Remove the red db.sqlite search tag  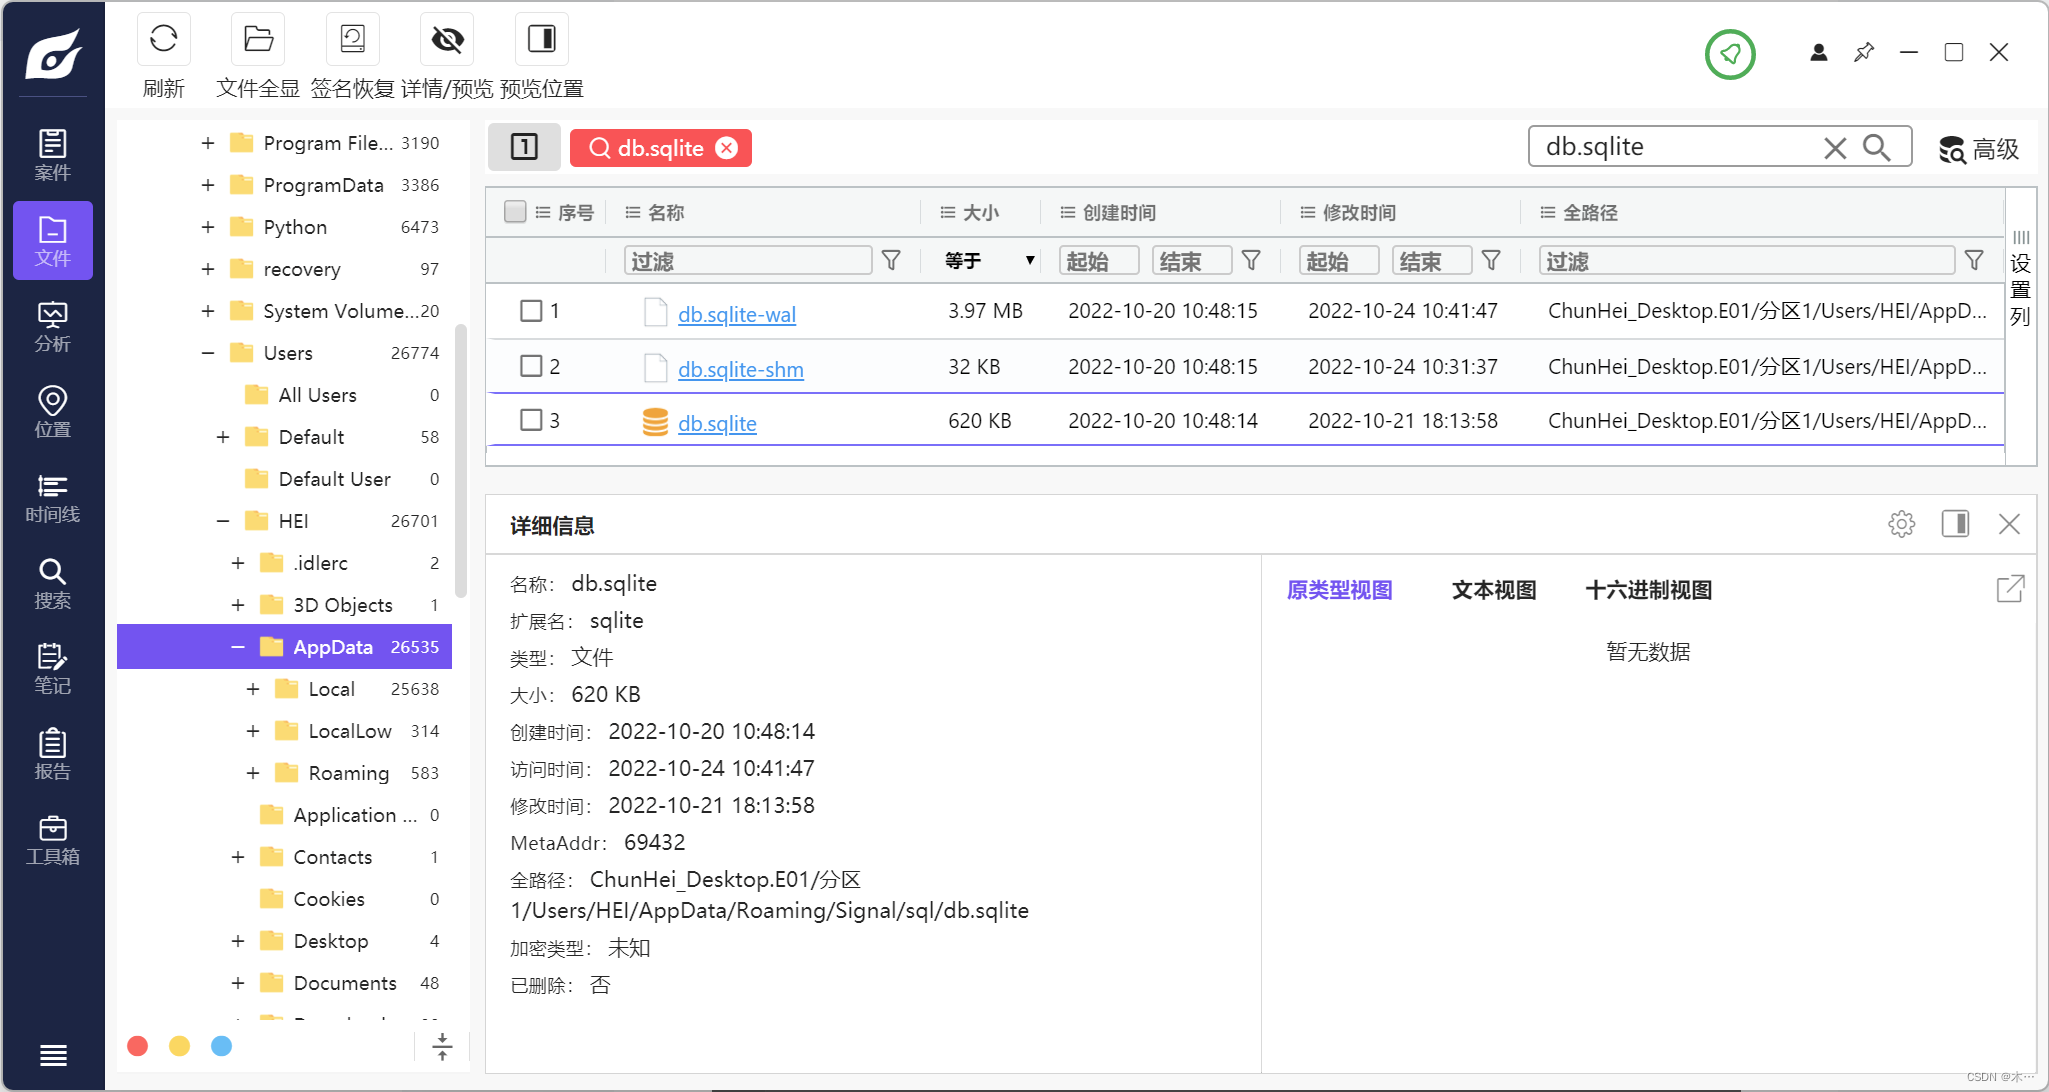coord(727,148)
